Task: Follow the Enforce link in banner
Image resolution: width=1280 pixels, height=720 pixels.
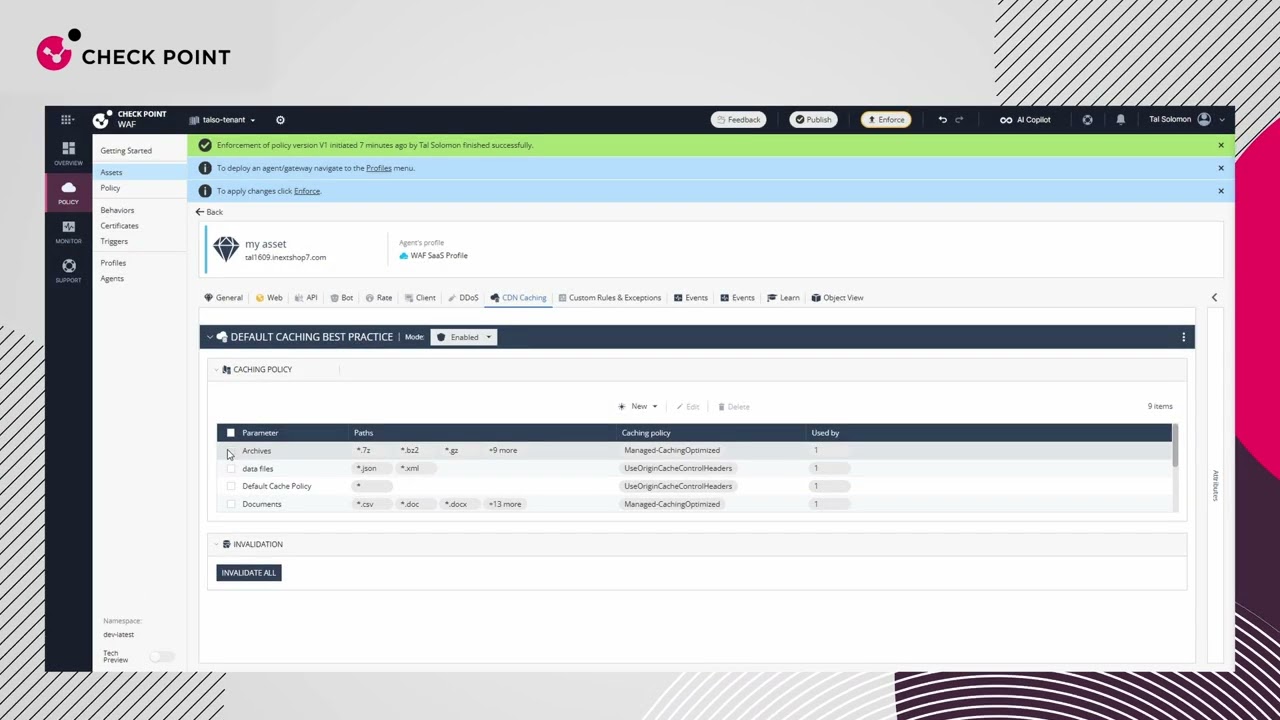Action: (x=307, y=191)
